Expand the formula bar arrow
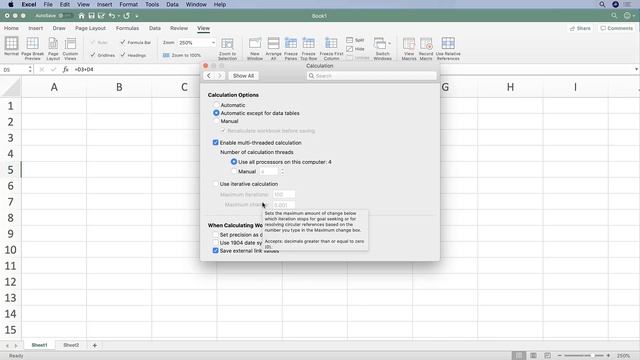The height and width of the screenshot is (360, 640). pyautogui.click(x=636, y=69)
